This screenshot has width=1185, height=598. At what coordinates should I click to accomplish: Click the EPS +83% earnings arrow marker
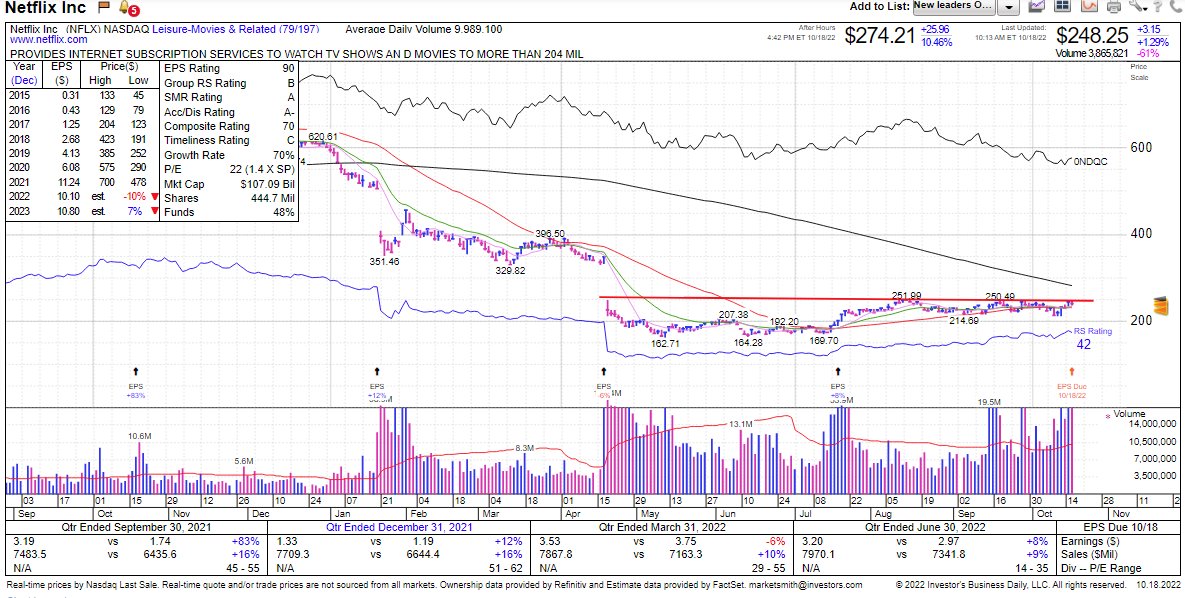(x=136, y=371)
